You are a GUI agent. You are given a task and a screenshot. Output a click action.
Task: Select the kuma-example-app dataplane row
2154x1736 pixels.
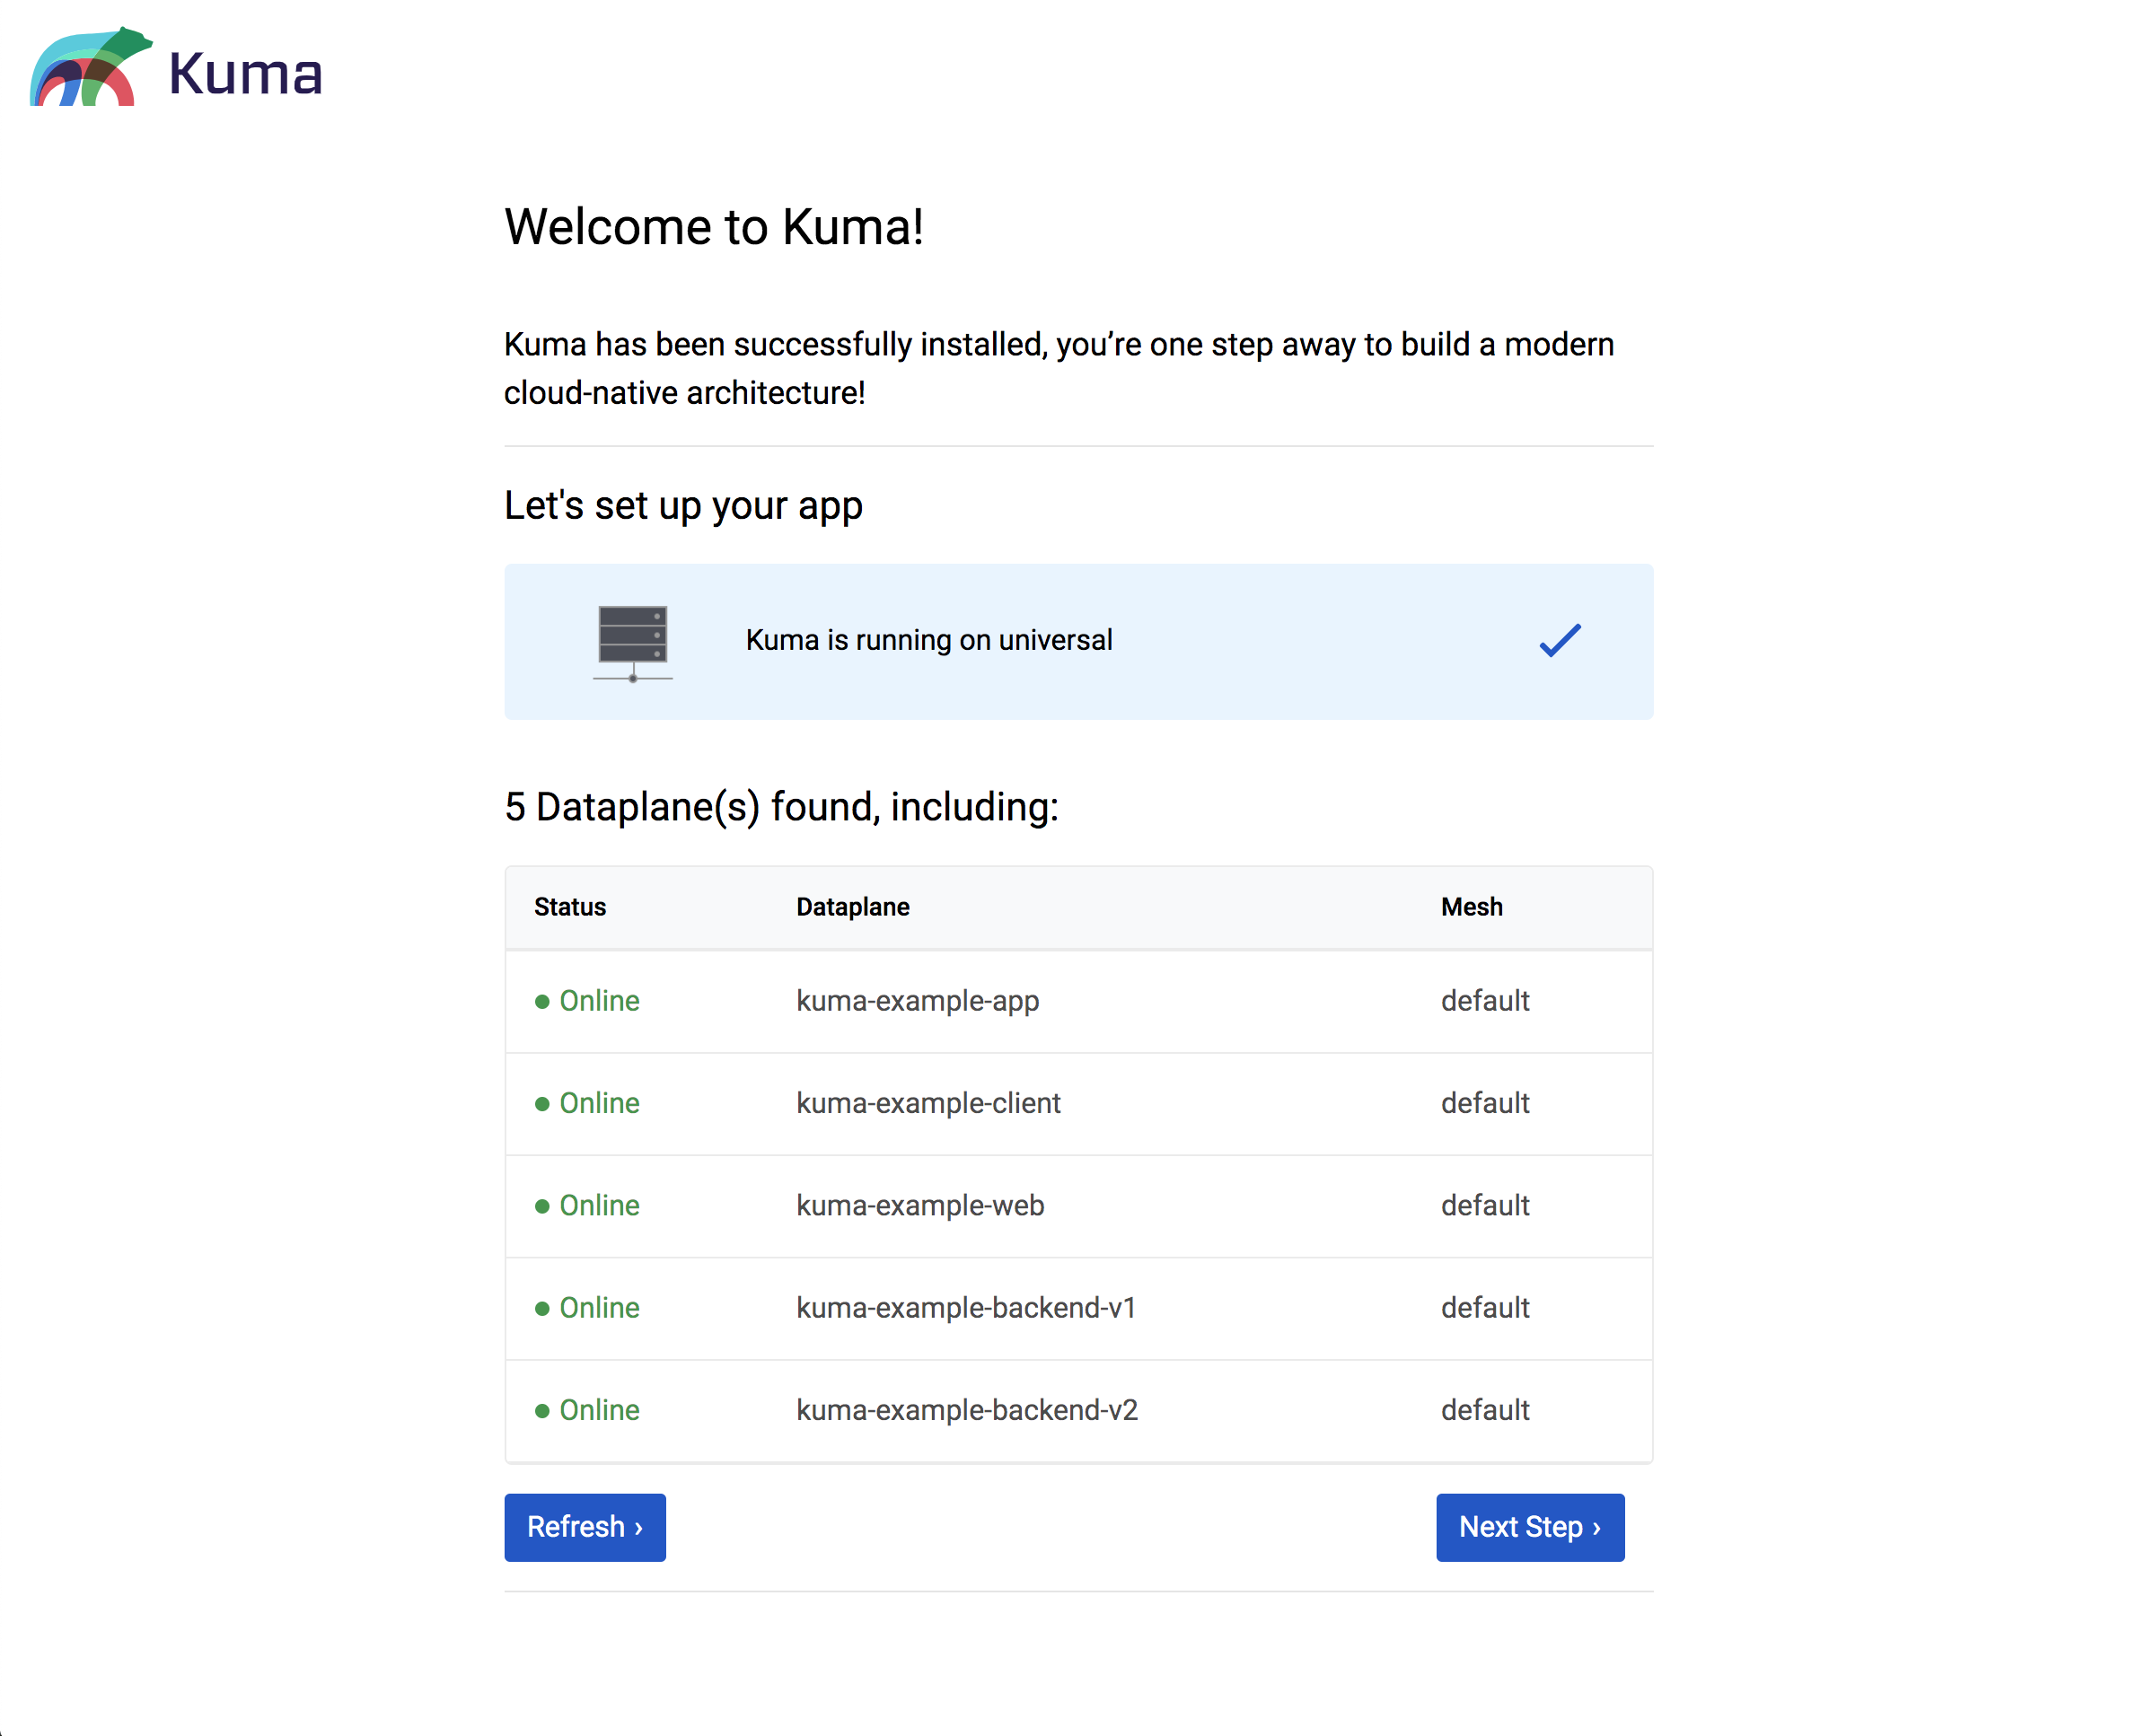click(917, 1001)
